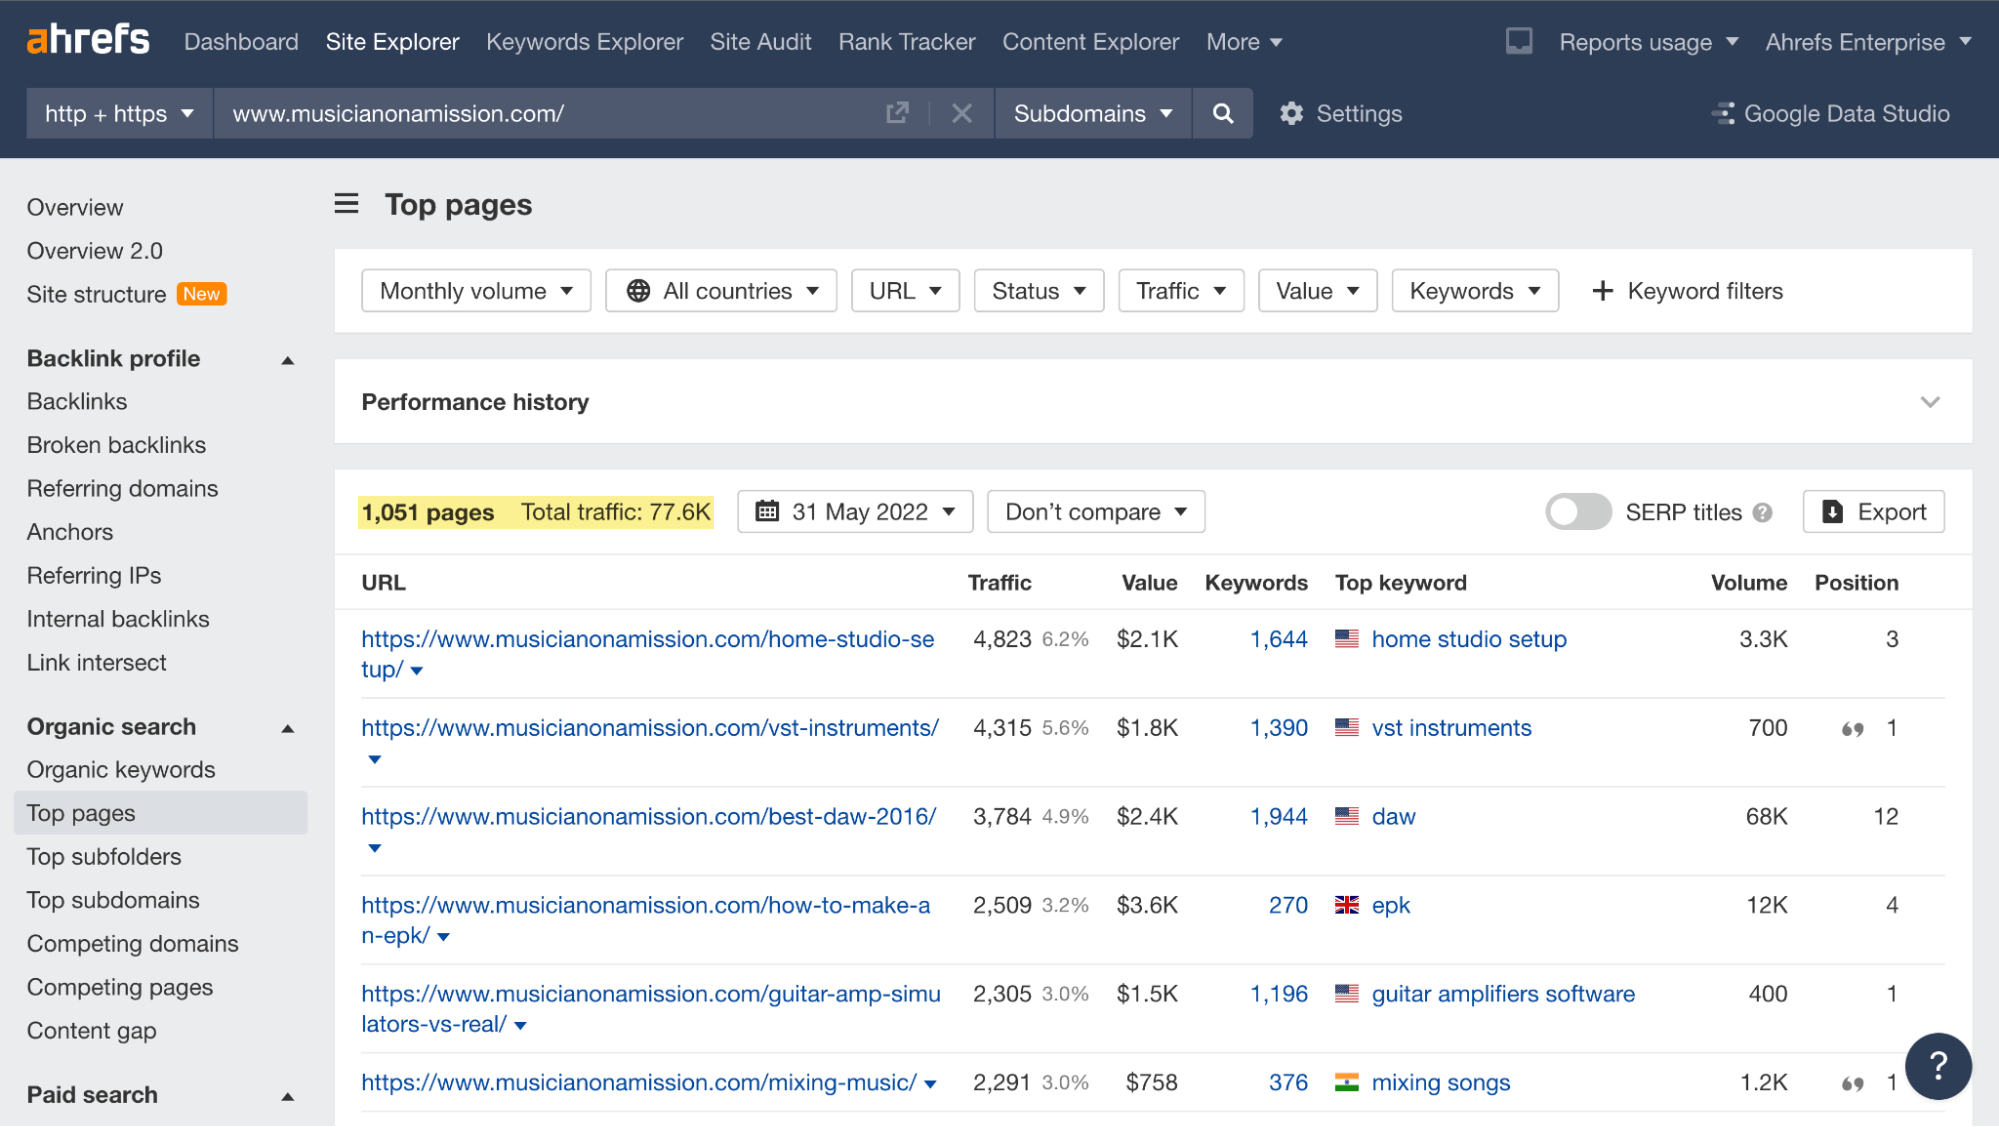Expand the Performance history panel
The image size is (1999, 1127).
point(1930,402)
